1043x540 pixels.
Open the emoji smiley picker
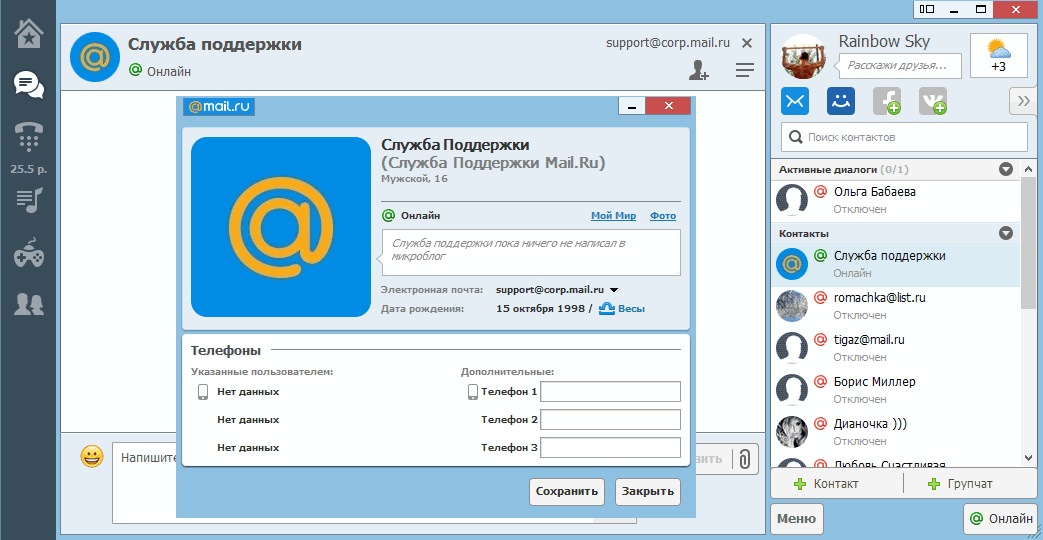click(92, 457)
